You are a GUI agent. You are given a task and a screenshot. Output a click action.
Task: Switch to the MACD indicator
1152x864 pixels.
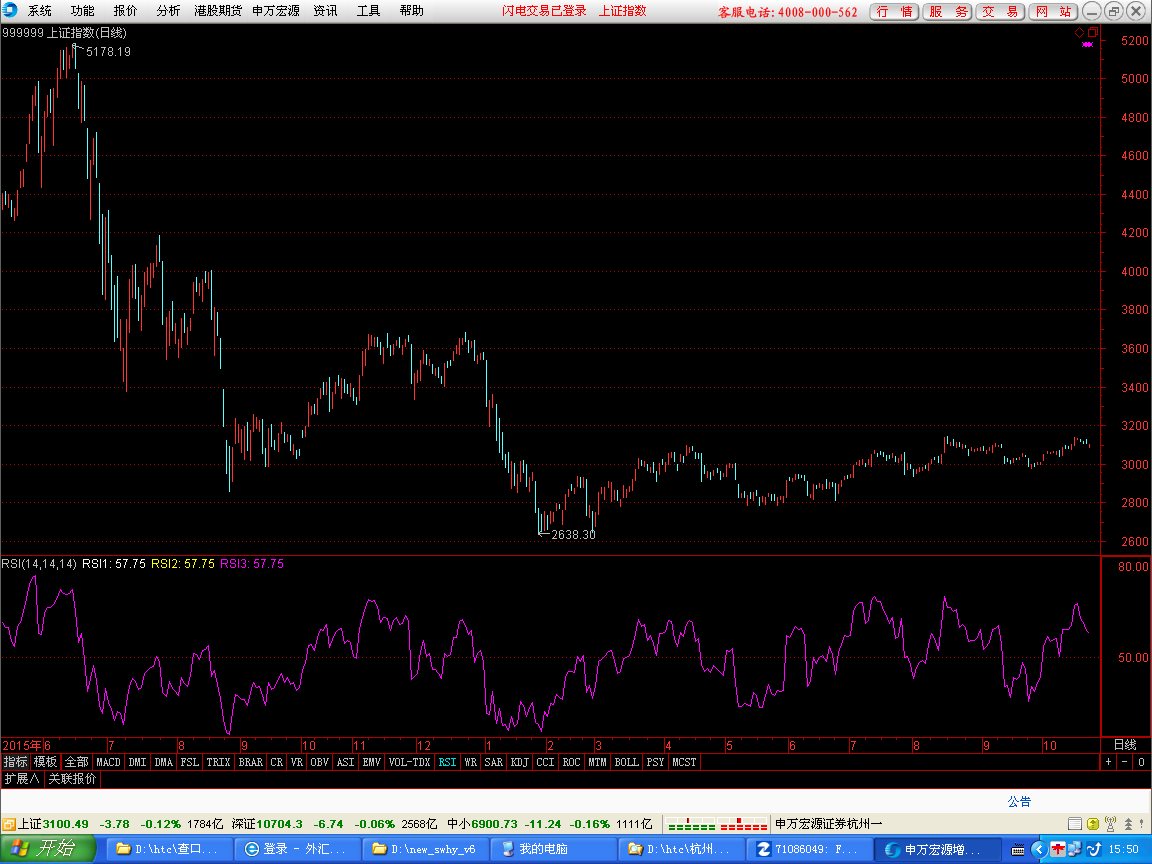point(108,762)
